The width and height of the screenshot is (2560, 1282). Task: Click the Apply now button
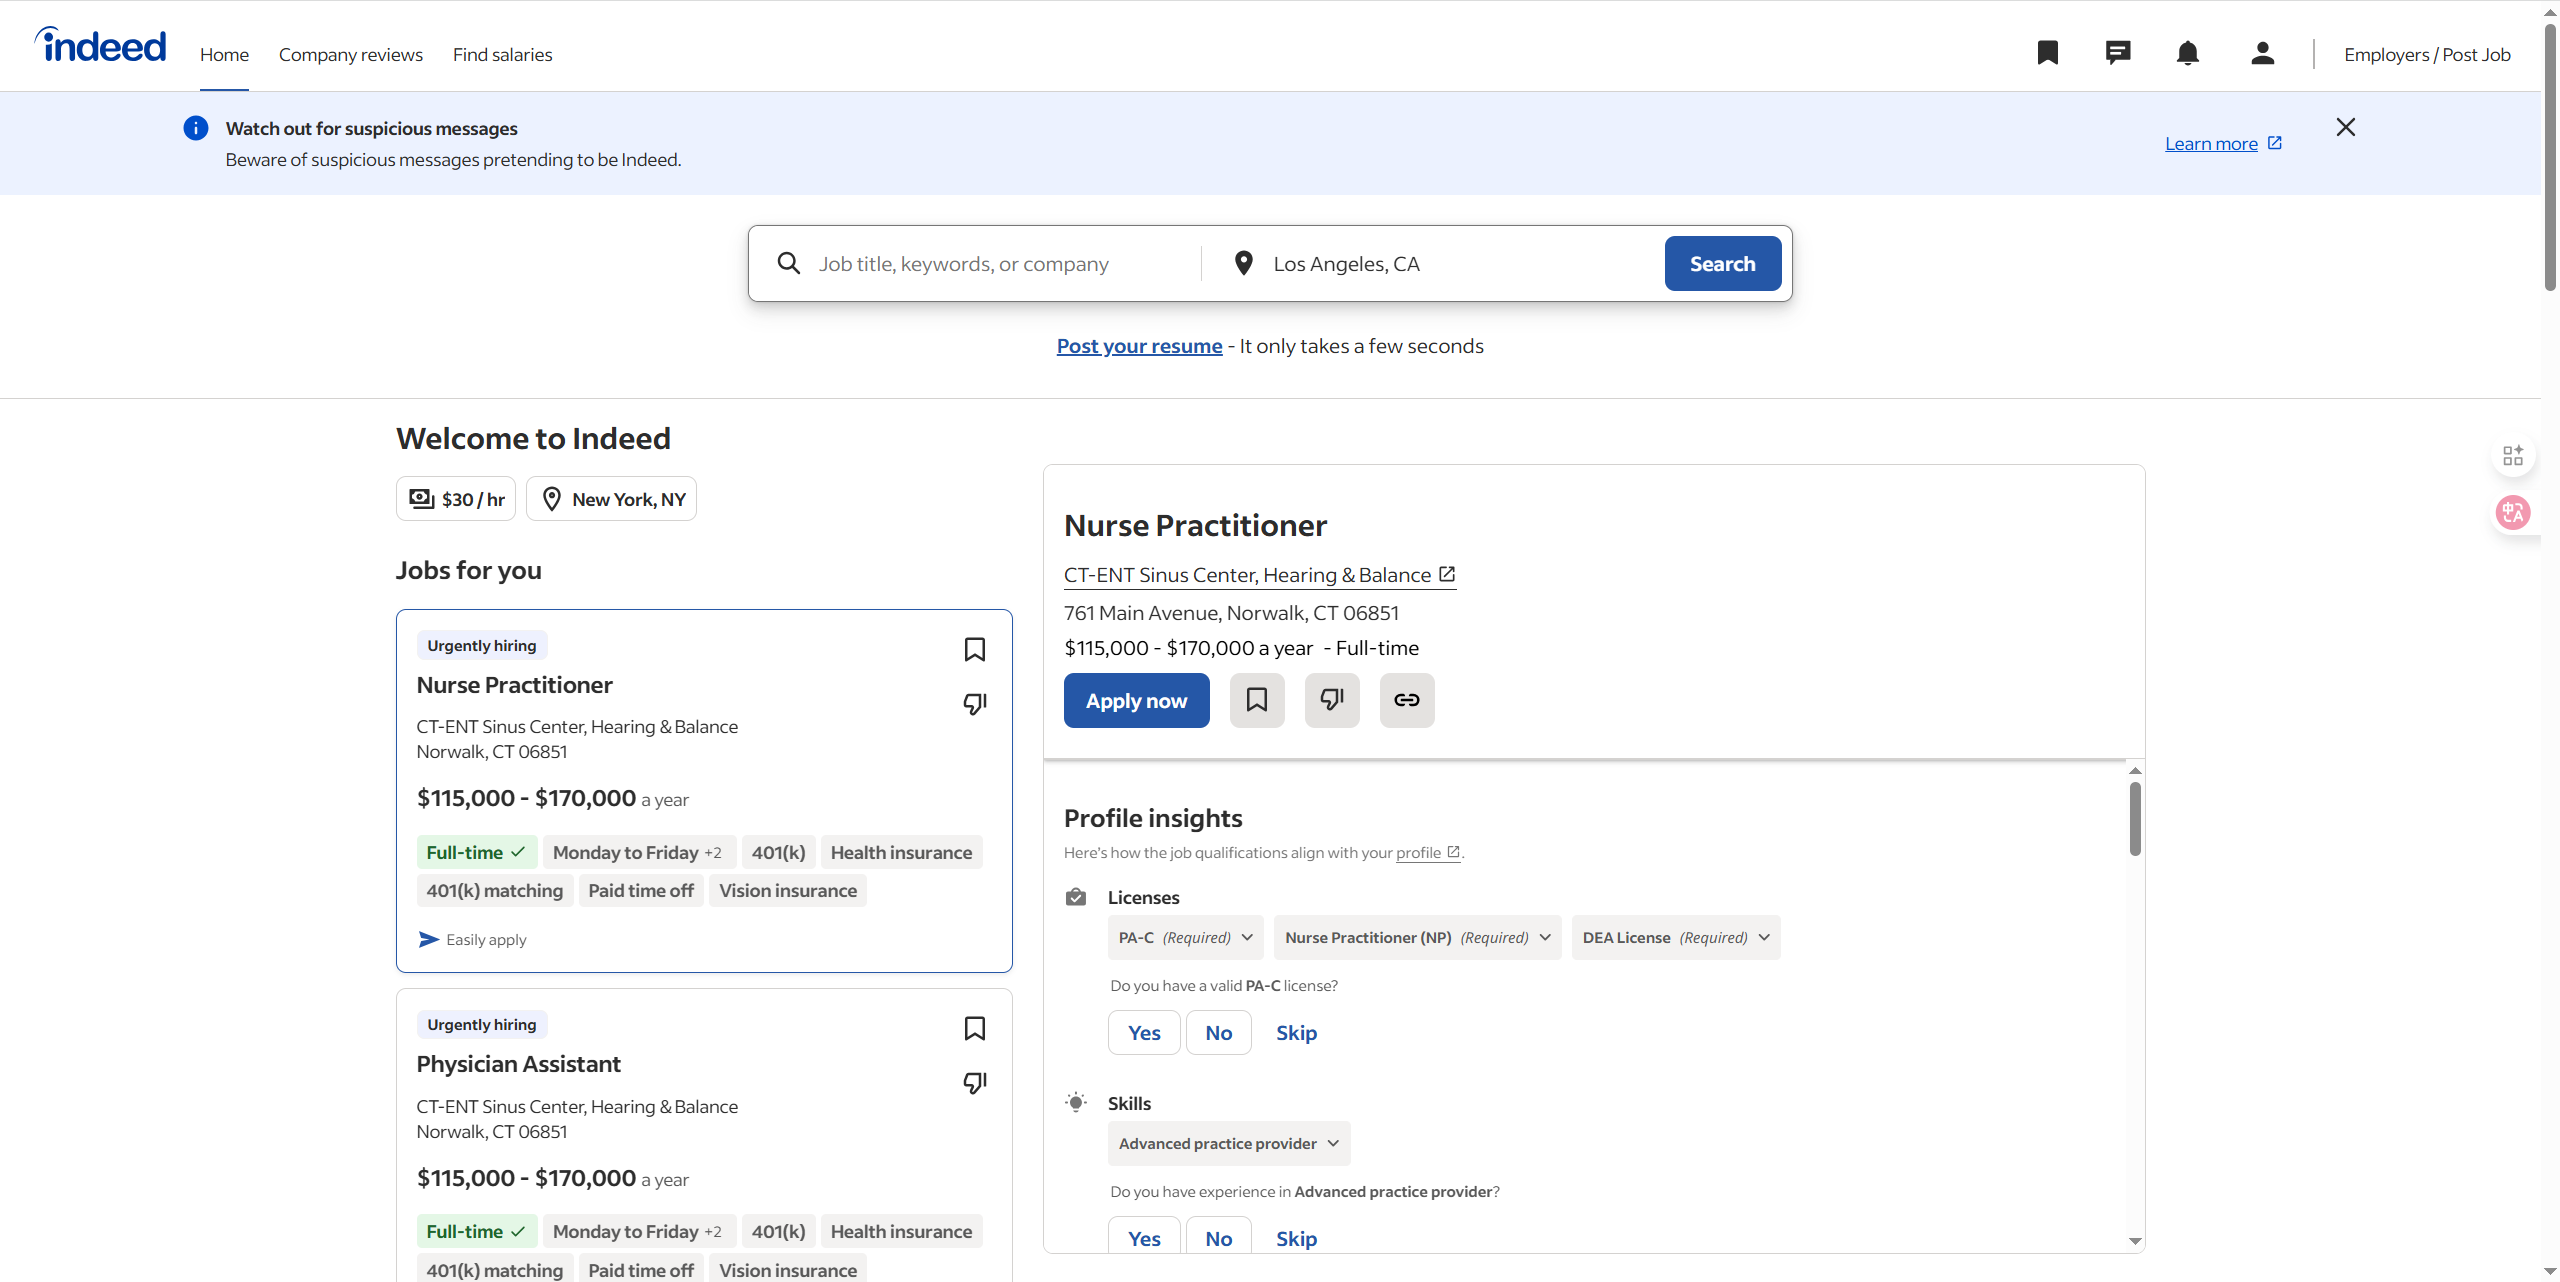coord(1136,701)
